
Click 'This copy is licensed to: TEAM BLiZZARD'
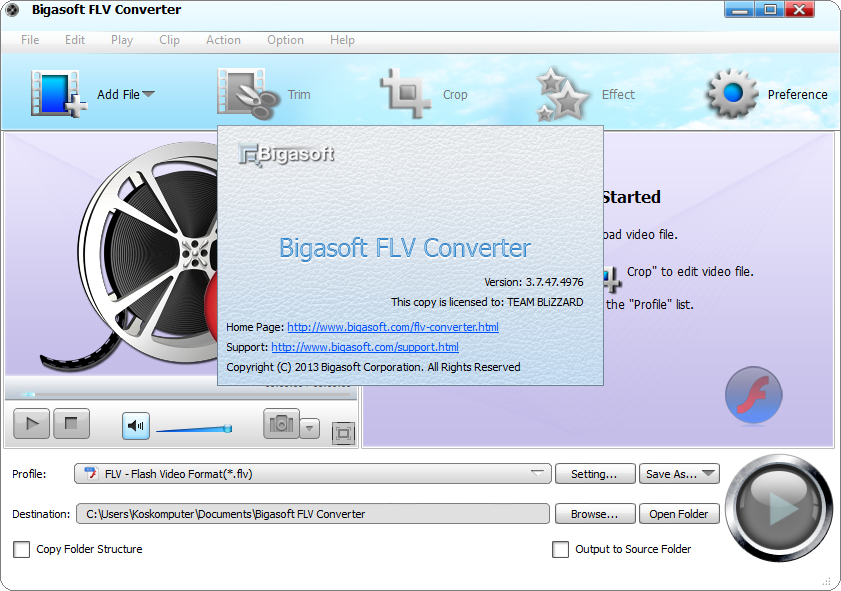[487, 302]
